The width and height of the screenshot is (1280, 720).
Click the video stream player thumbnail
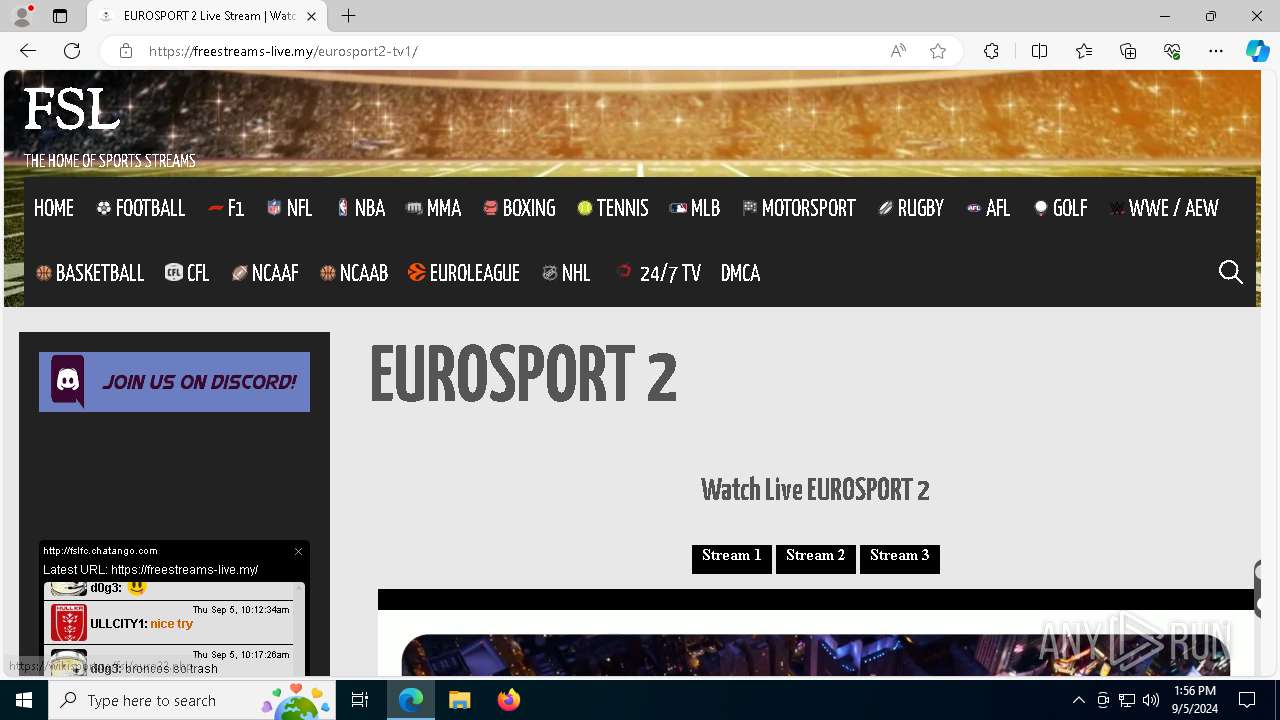click(816, 655)
